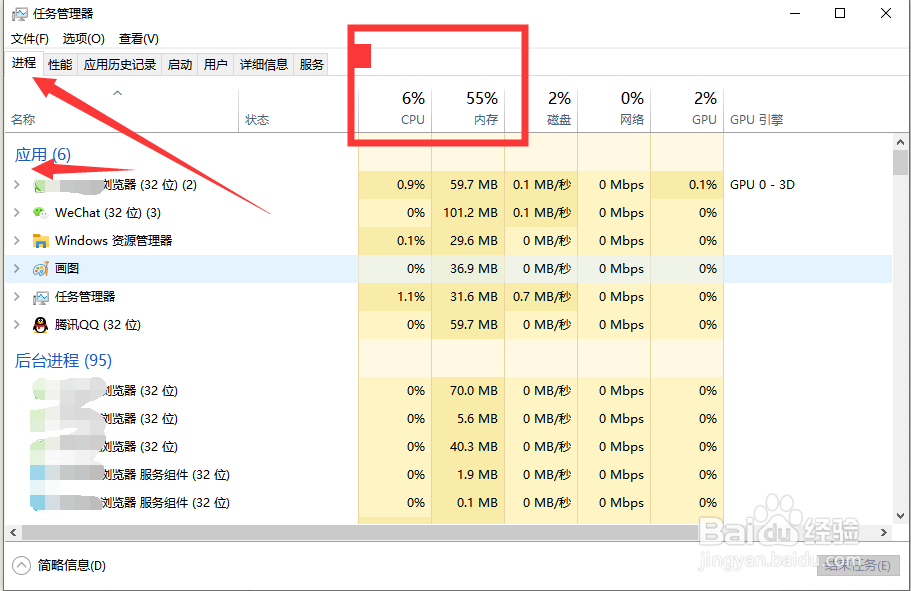
Task: Click the 0.7 MB/秒 disk cell
Action: (541, 297)
